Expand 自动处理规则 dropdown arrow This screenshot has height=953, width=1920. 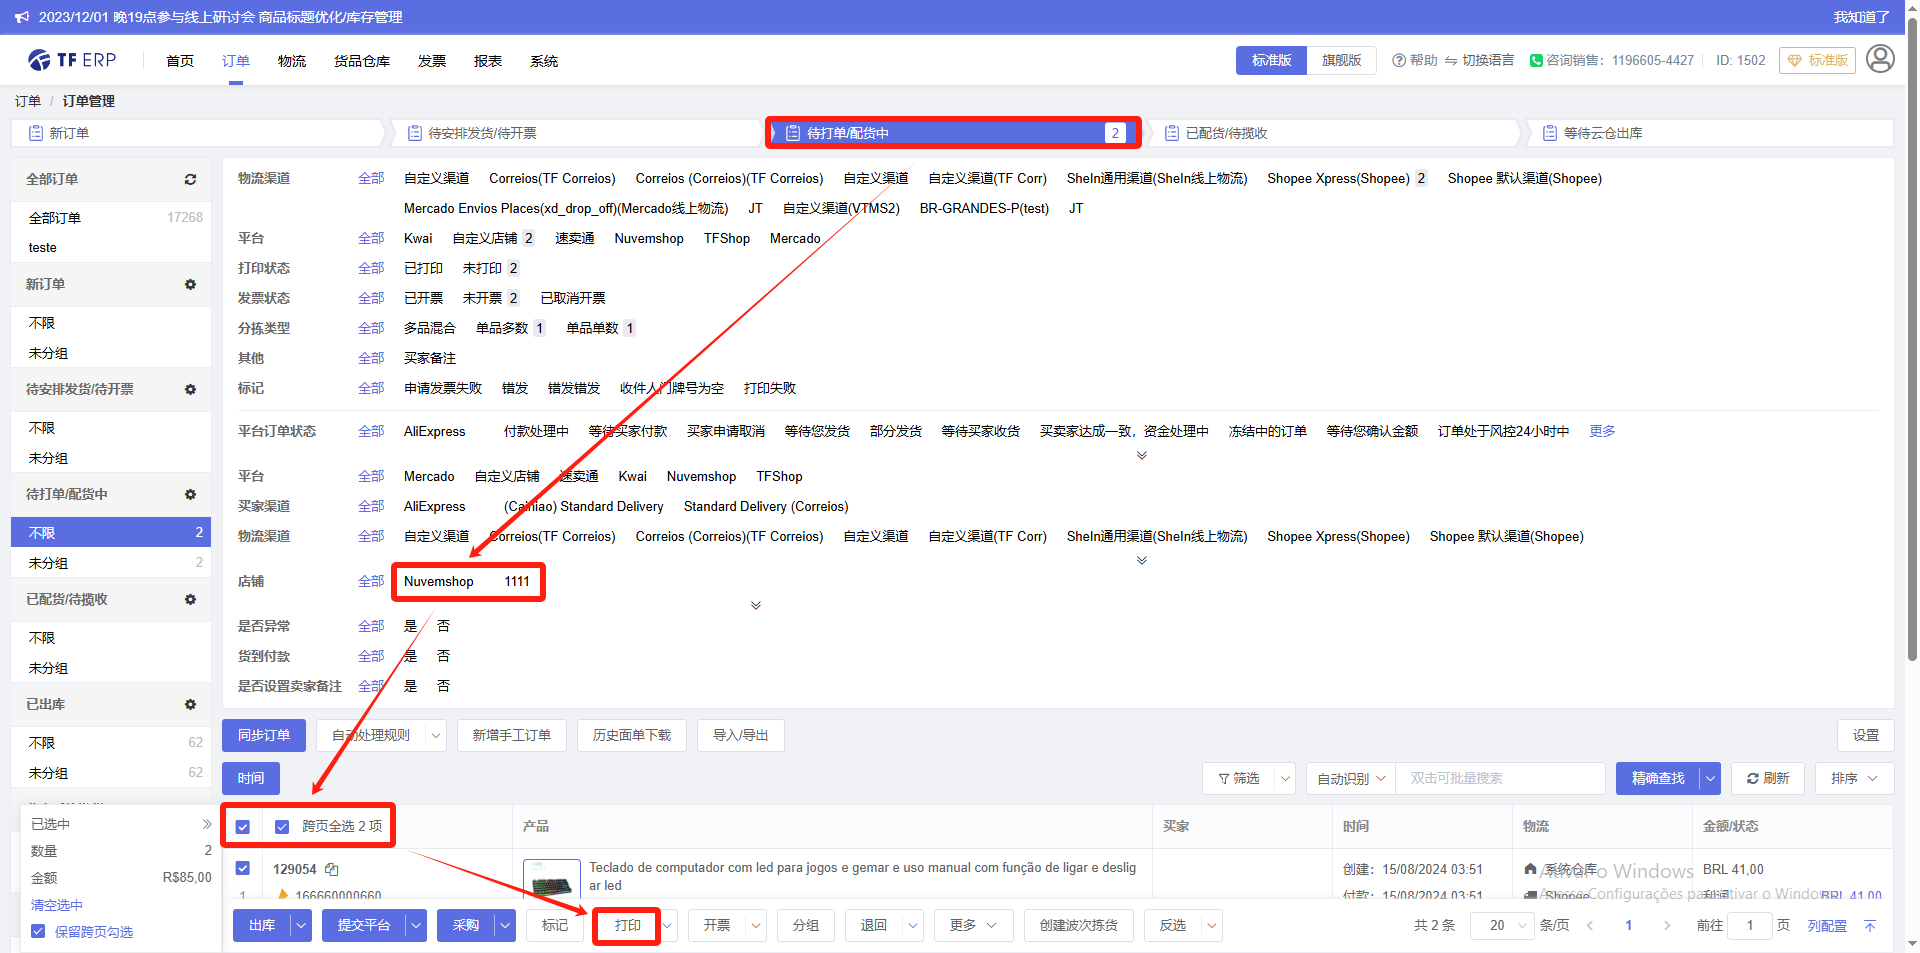click(436, 735)
